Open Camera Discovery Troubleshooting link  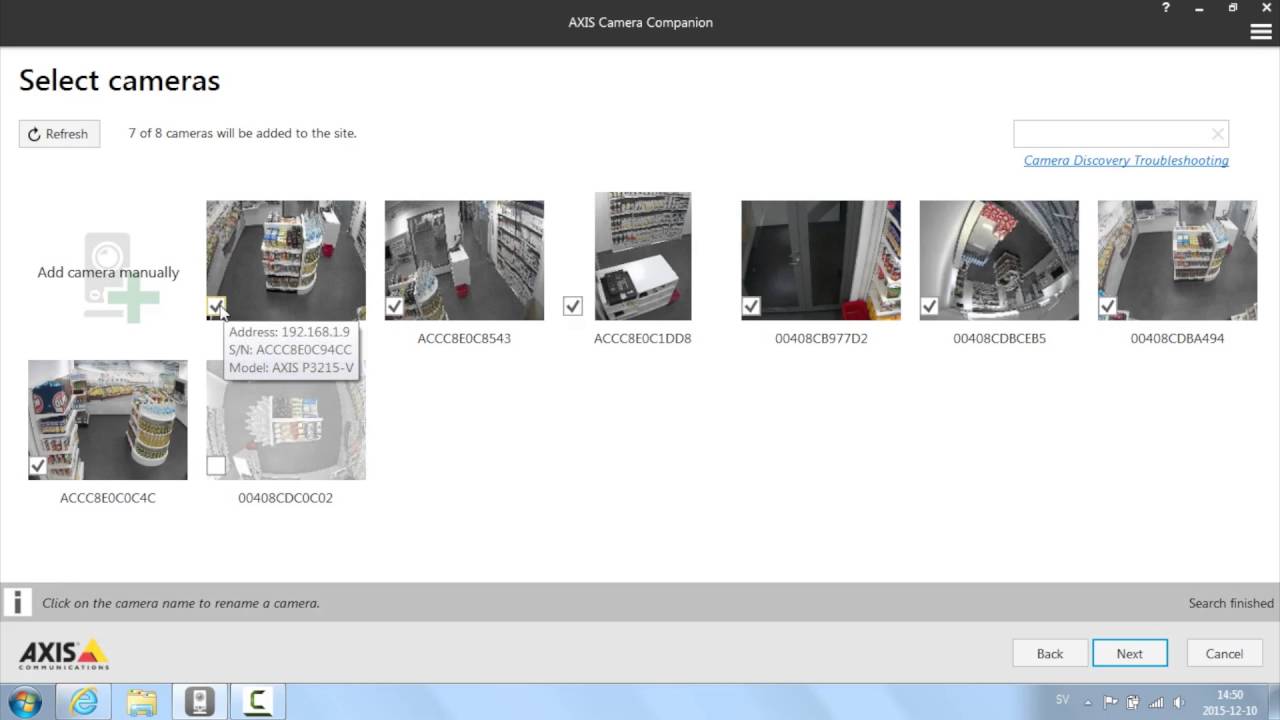[x=1126, y=160]
